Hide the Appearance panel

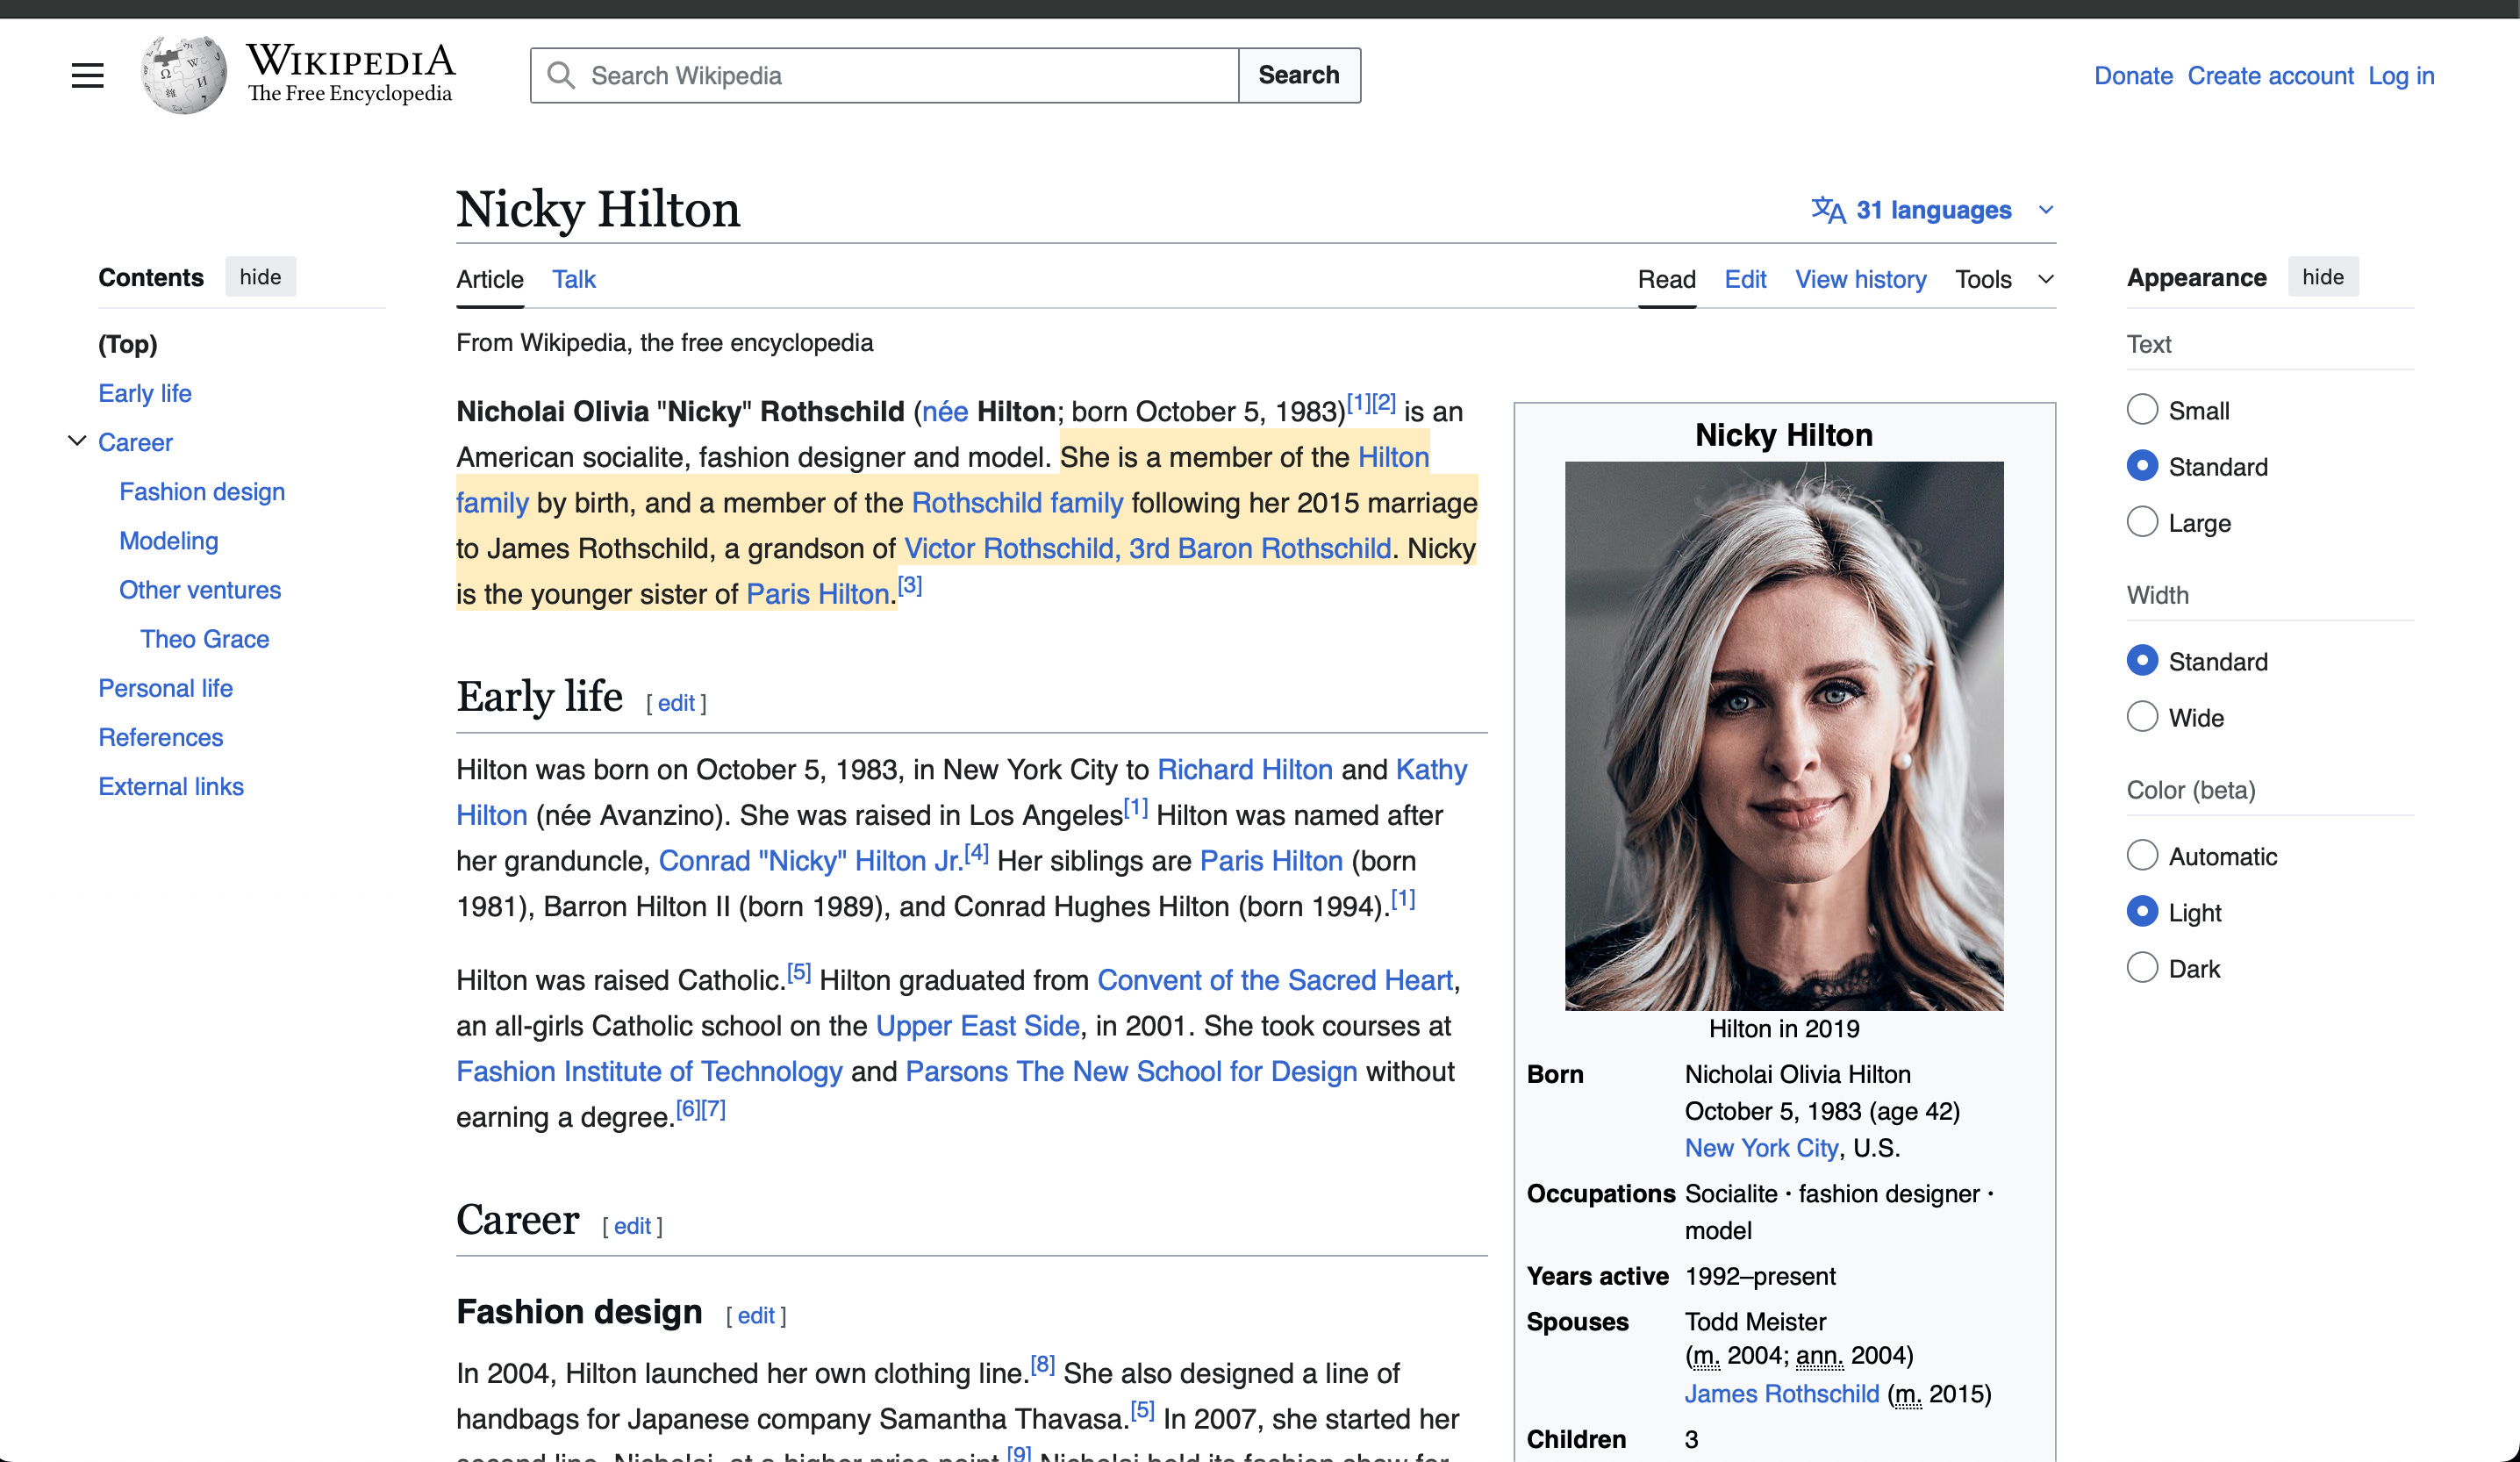[x=2321, y=277]
